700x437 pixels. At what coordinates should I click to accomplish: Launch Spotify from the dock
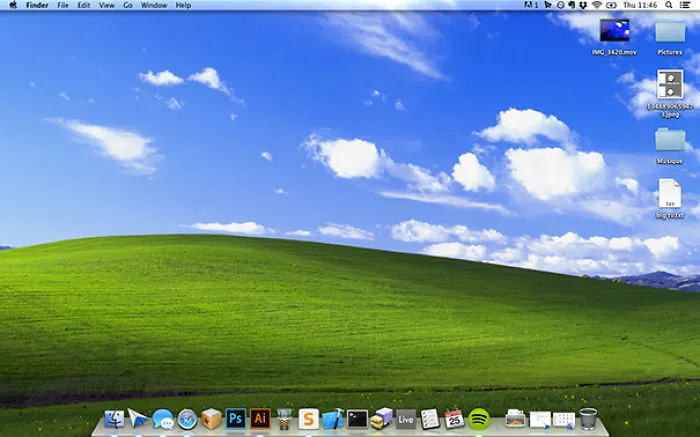click(479, 419)
